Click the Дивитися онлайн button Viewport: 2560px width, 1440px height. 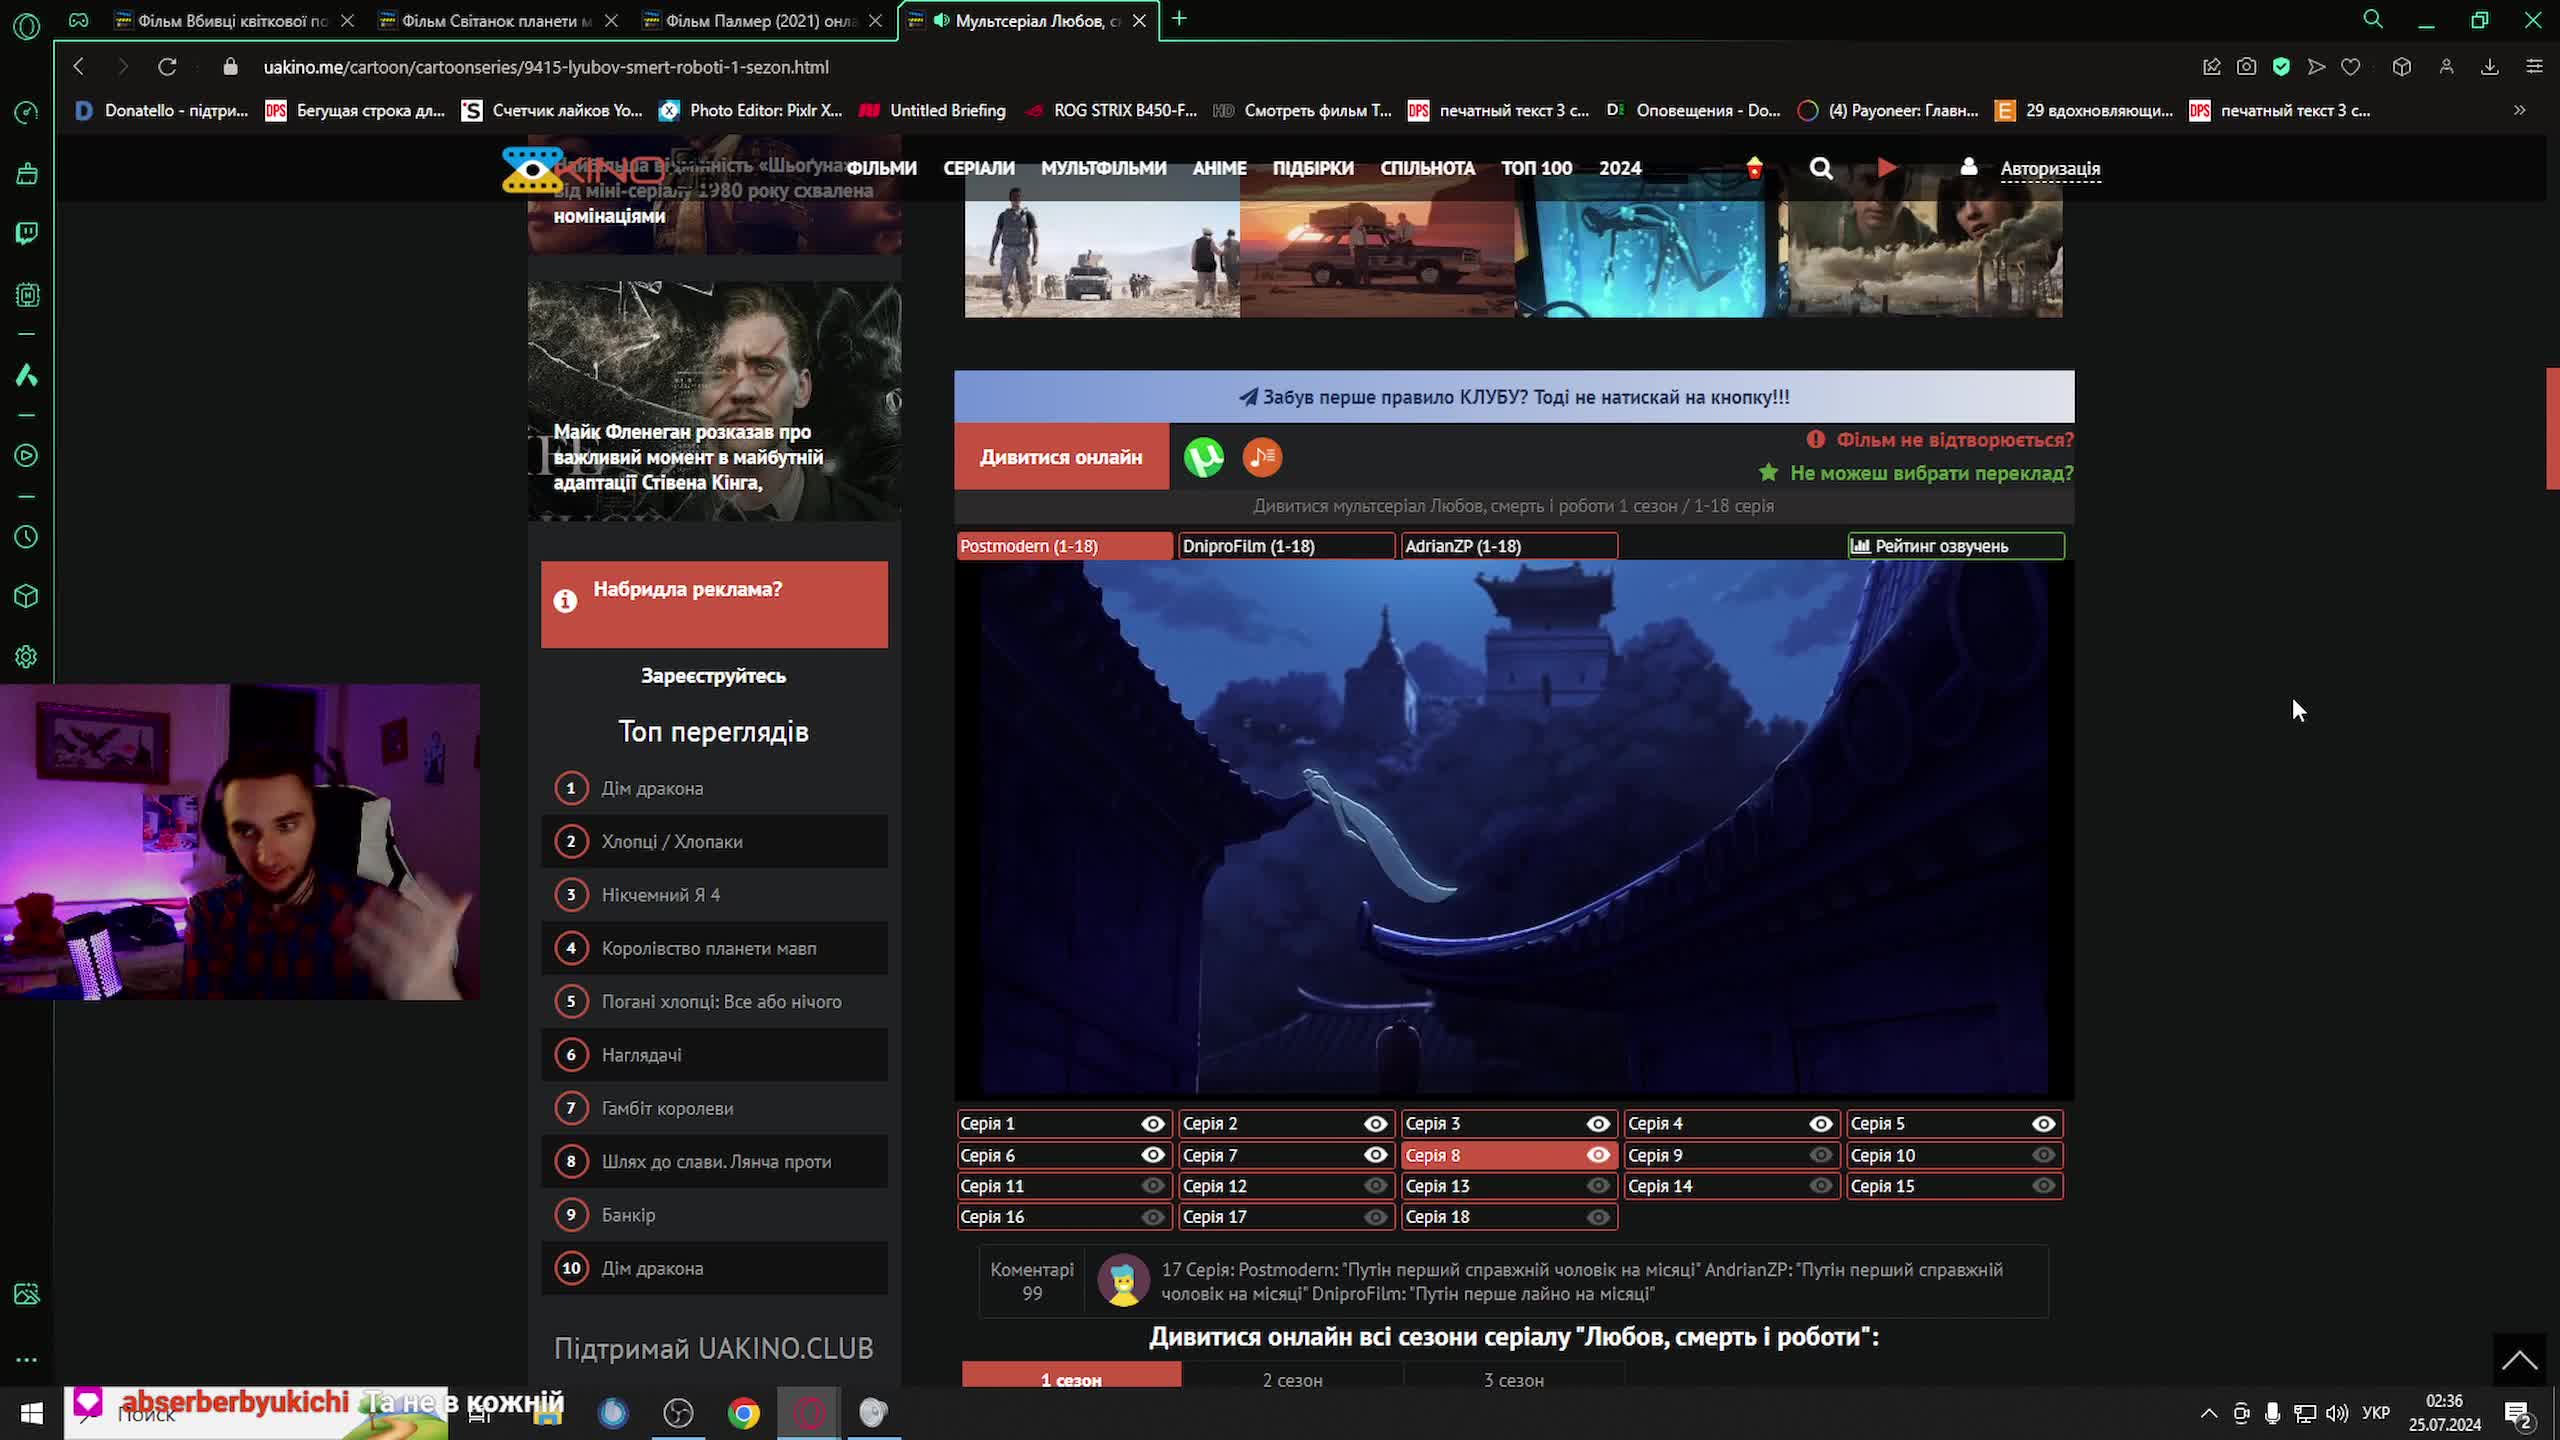pyautogui.click(x=1061, y=457)
